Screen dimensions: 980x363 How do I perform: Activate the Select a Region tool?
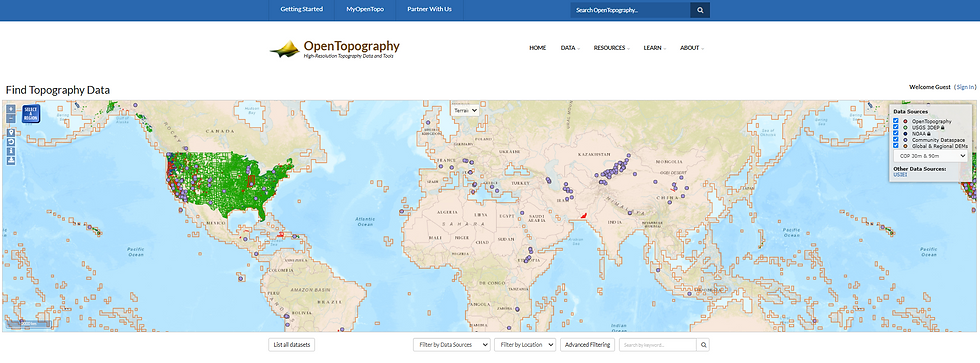pos(31,114)
